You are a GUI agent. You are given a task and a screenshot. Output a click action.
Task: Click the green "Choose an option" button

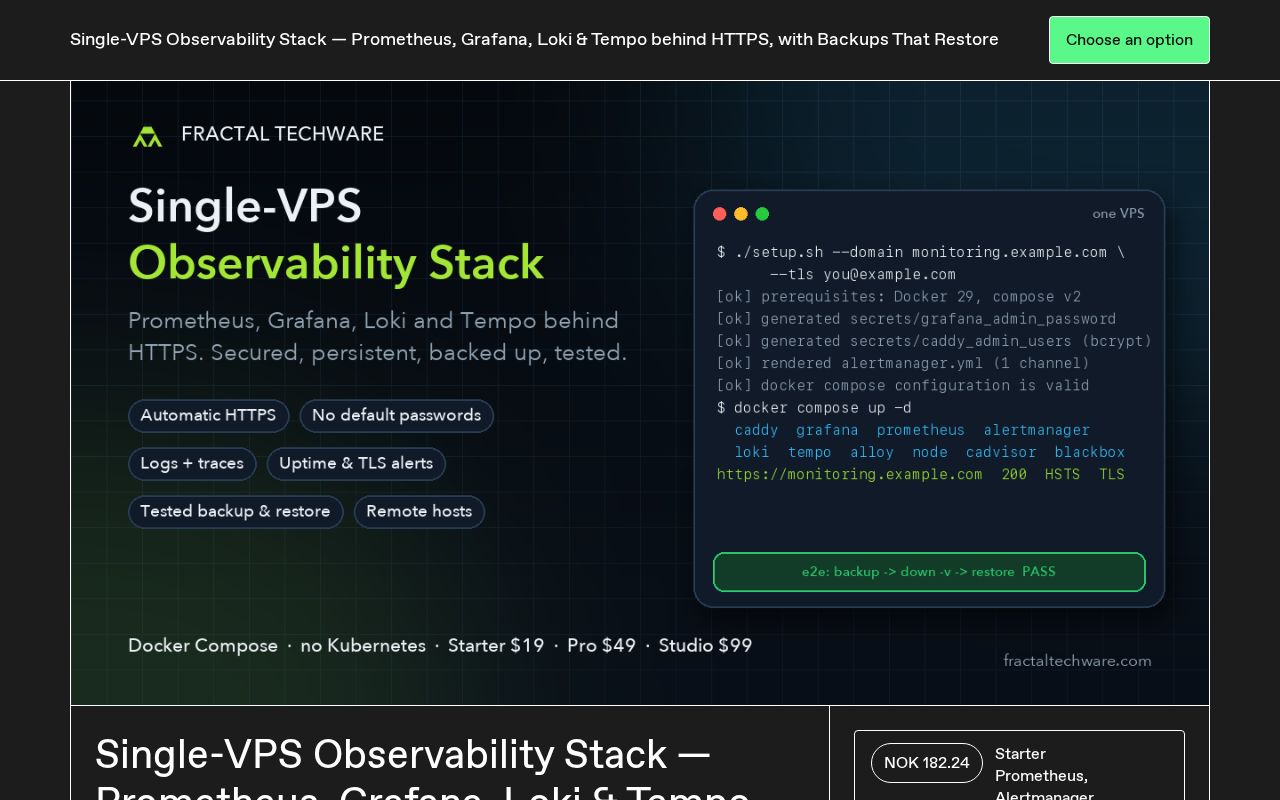(1129, 40)
